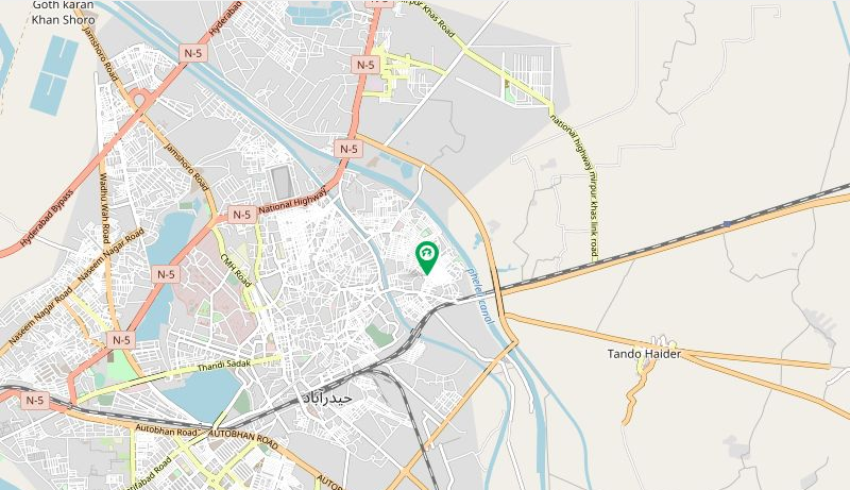This screenshot has width=850, height=490.
Task: Select the Tando Haider place label
Action: (644, 354)
